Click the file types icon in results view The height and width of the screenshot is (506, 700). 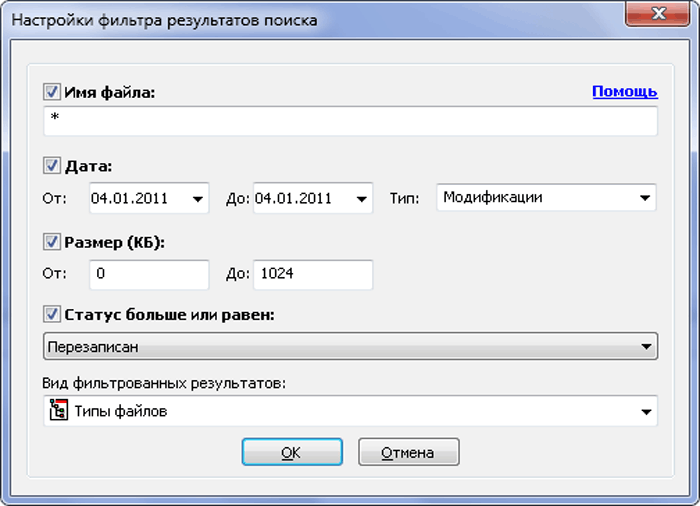58,411
